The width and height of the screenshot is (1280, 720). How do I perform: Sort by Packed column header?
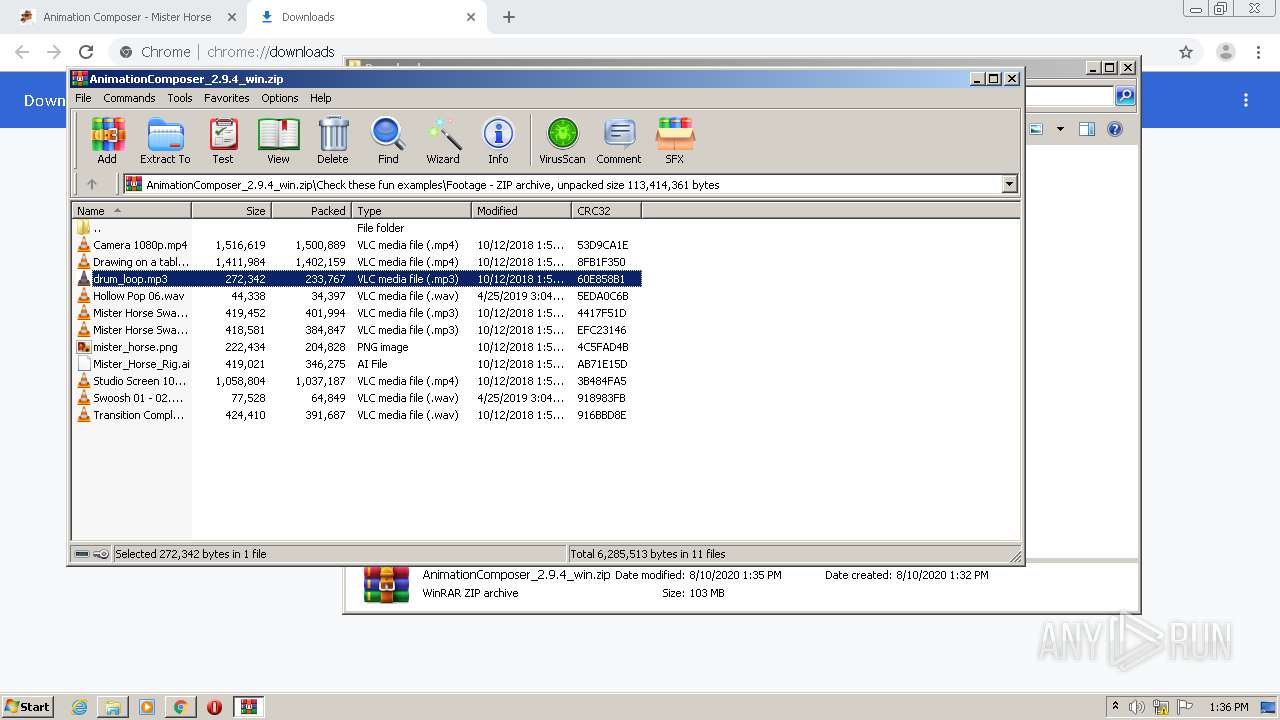coord(311,211)
